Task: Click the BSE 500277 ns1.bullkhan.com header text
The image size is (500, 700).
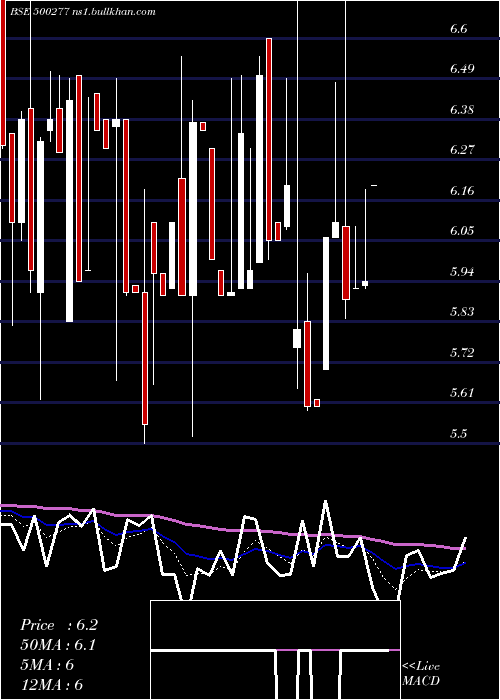Action: [x=83, y=12]
